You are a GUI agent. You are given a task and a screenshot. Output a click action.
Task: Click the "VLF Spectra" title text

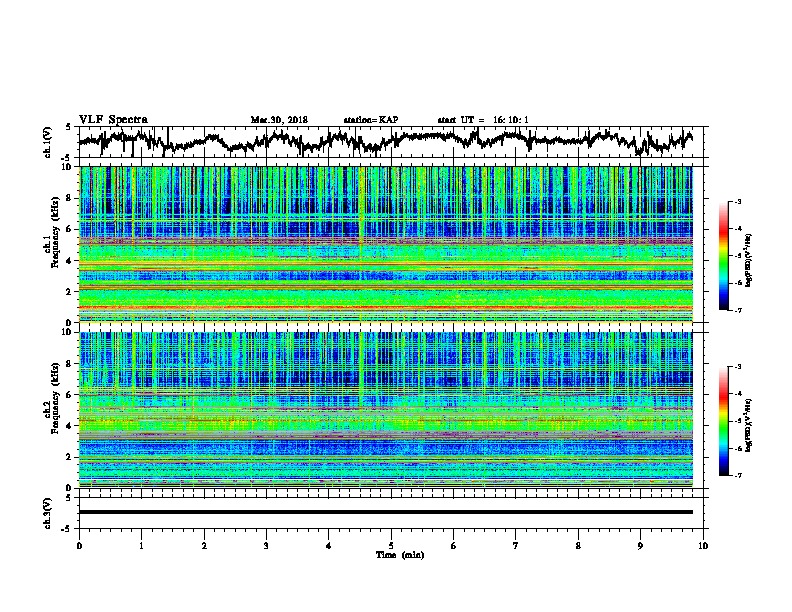113,120
